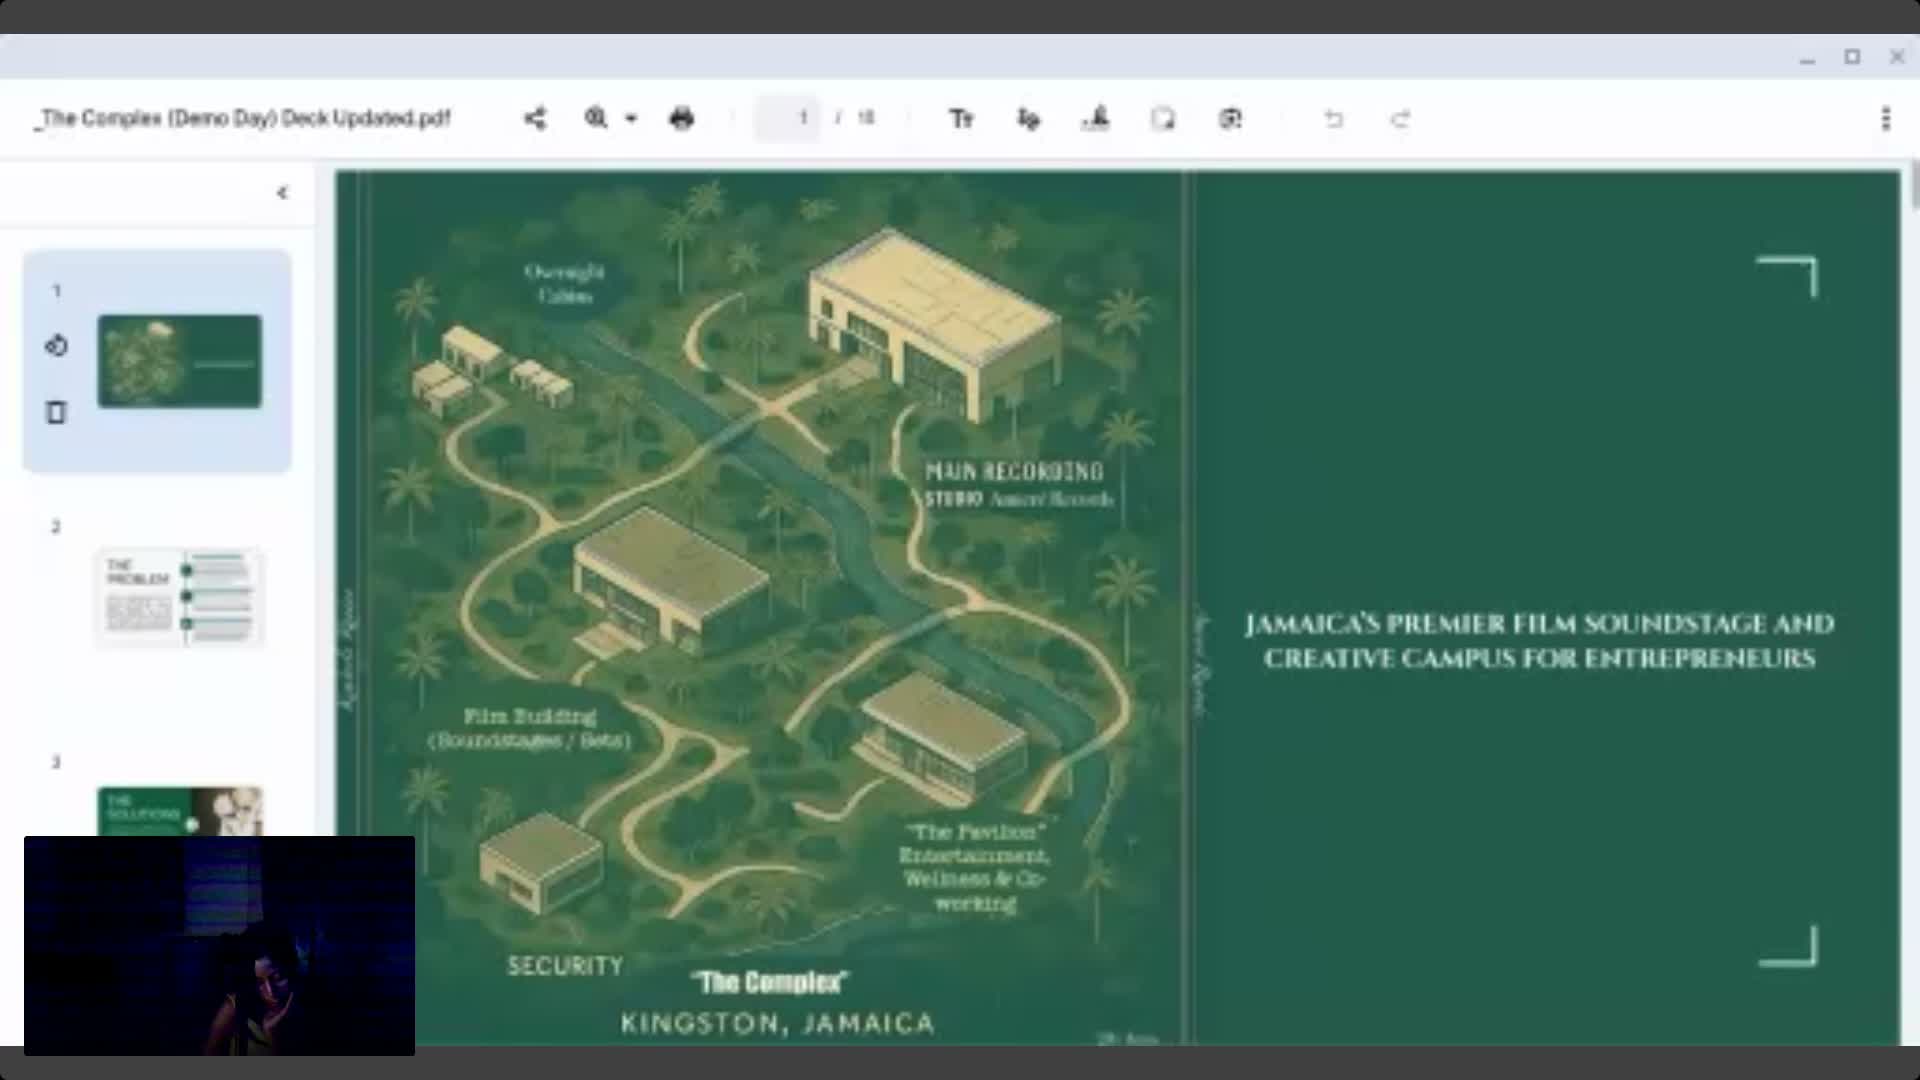Click the Share icon in toolbar
Image resolution: width=1920 pixels, height=1080 pixels.
click(x=535, y=119)
